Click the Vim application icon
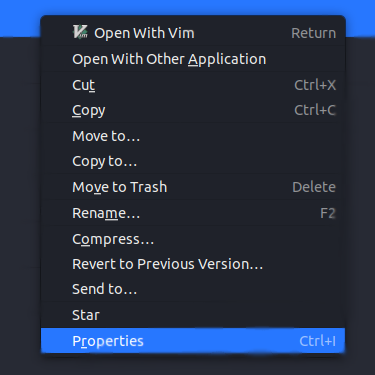The image size is (375, 375). coord(80,32)
